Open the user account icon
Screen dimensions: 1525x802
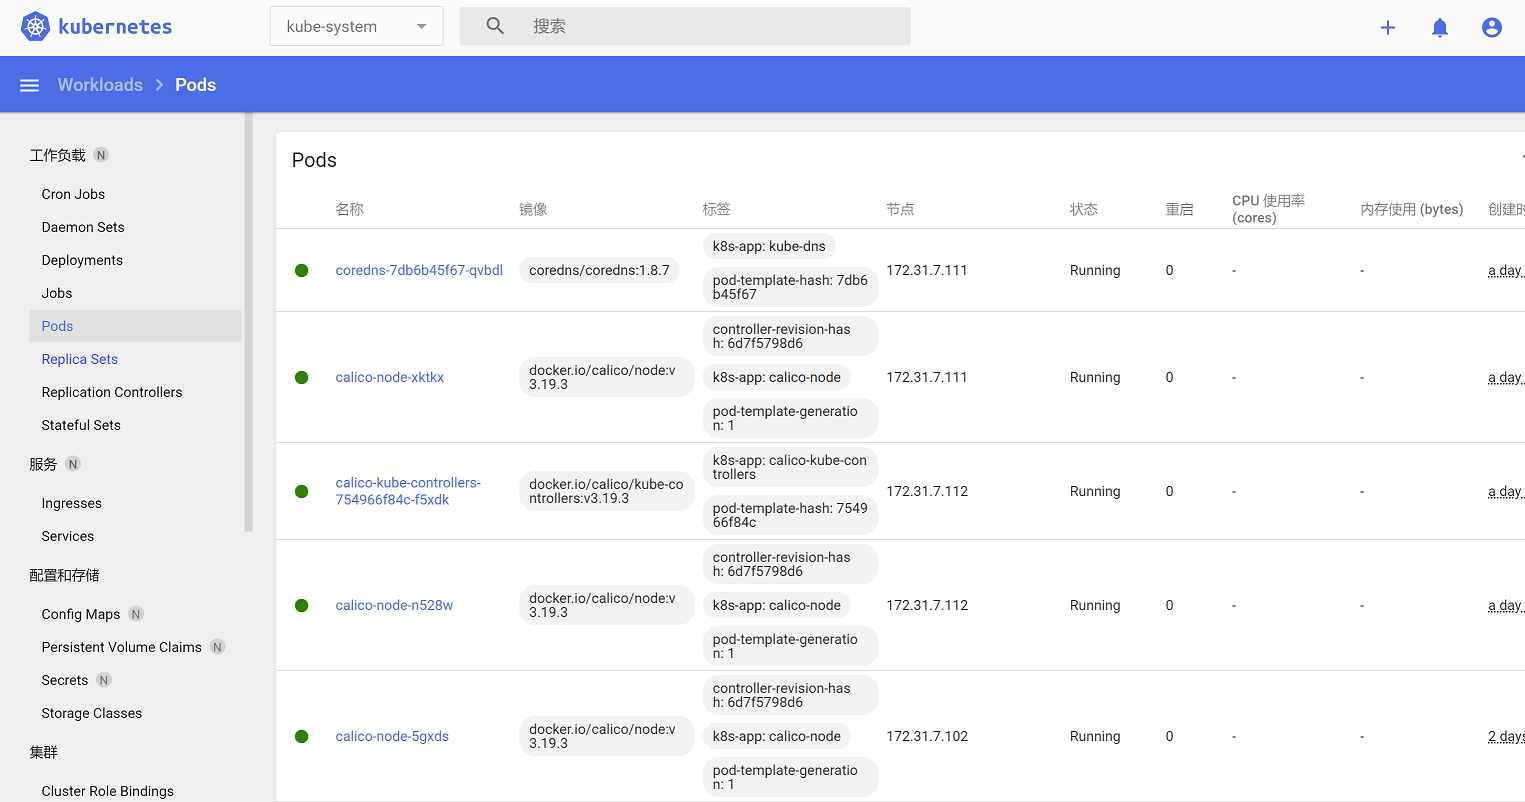pyautogui.click(x=1492, y=28)
